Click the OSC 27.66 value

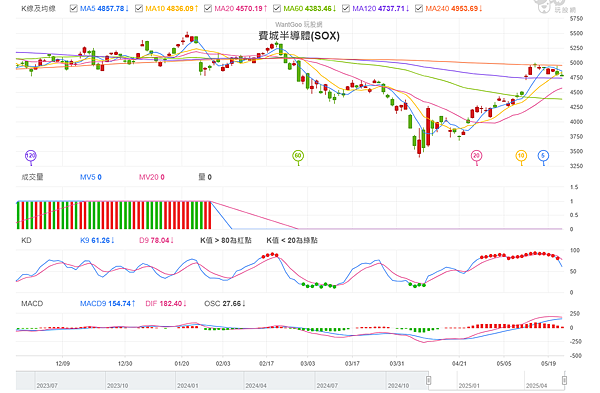click(225, 303)
